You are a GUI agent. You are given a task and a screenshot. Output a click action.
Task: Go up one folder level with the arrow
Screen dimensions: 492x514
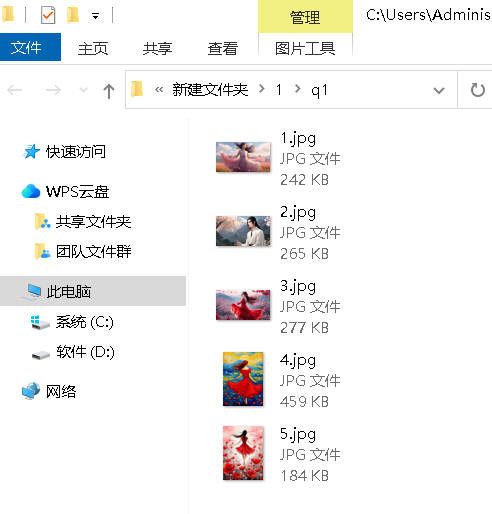click(109, 90)
